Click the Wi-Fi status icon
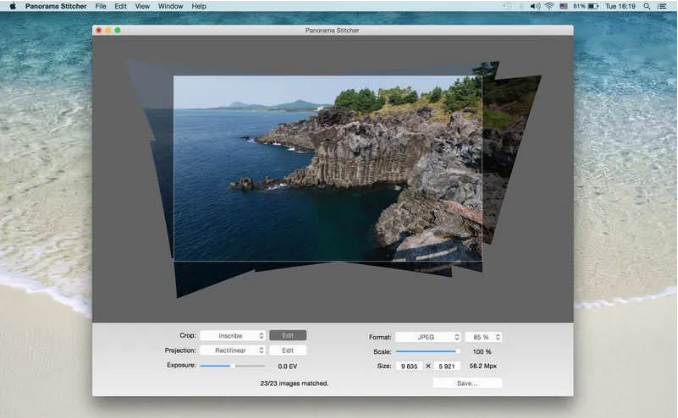Image resolution: width=678 pixels, height=418 pixels. coord(549,6)
